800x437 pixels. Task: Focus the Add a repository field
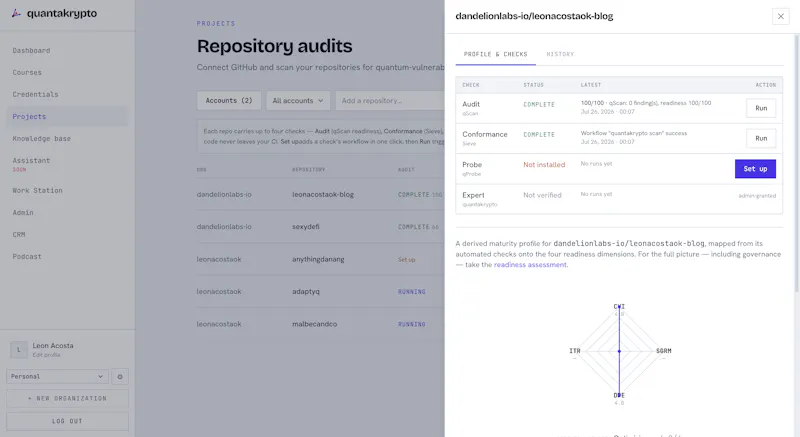(x=390, y=101)
